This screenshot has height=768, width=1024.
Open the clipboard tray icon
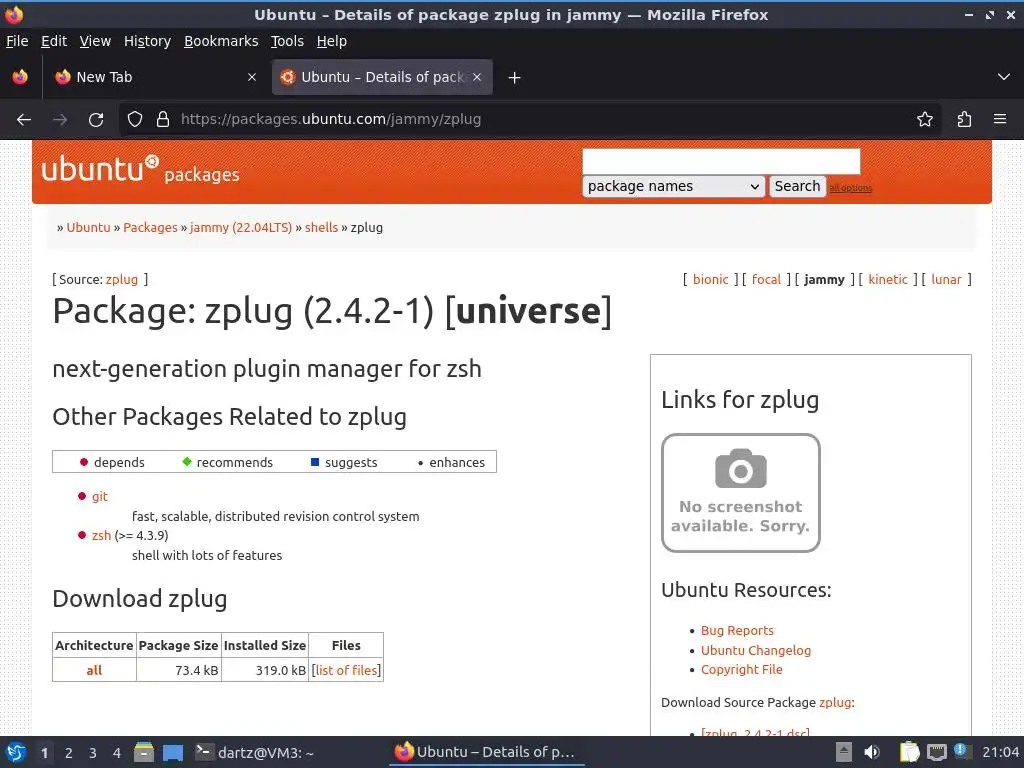pyautogui.click(x=909, y=752)
